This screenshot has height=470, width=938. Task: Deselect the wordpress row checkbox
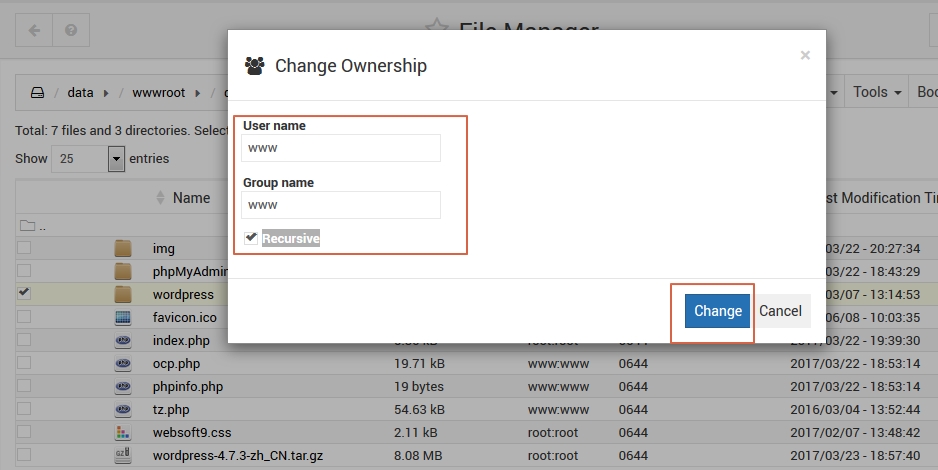pyautogui.click(x=24, y=293)
